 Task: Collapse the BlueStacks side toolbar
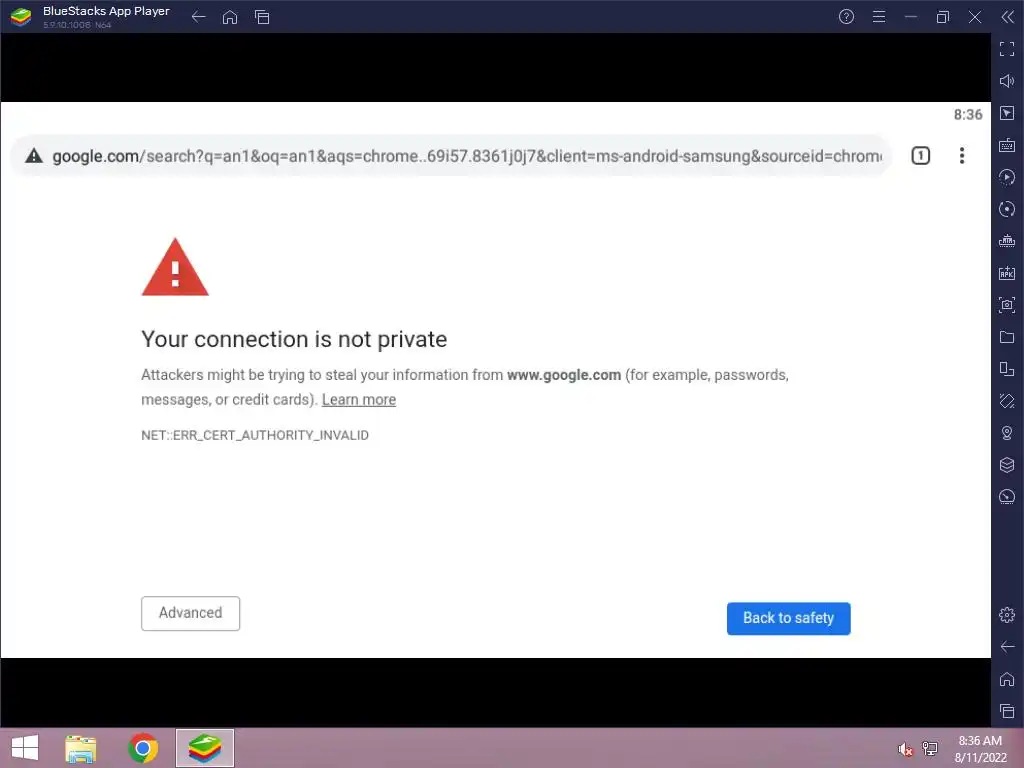click(x=1007, y=17)
